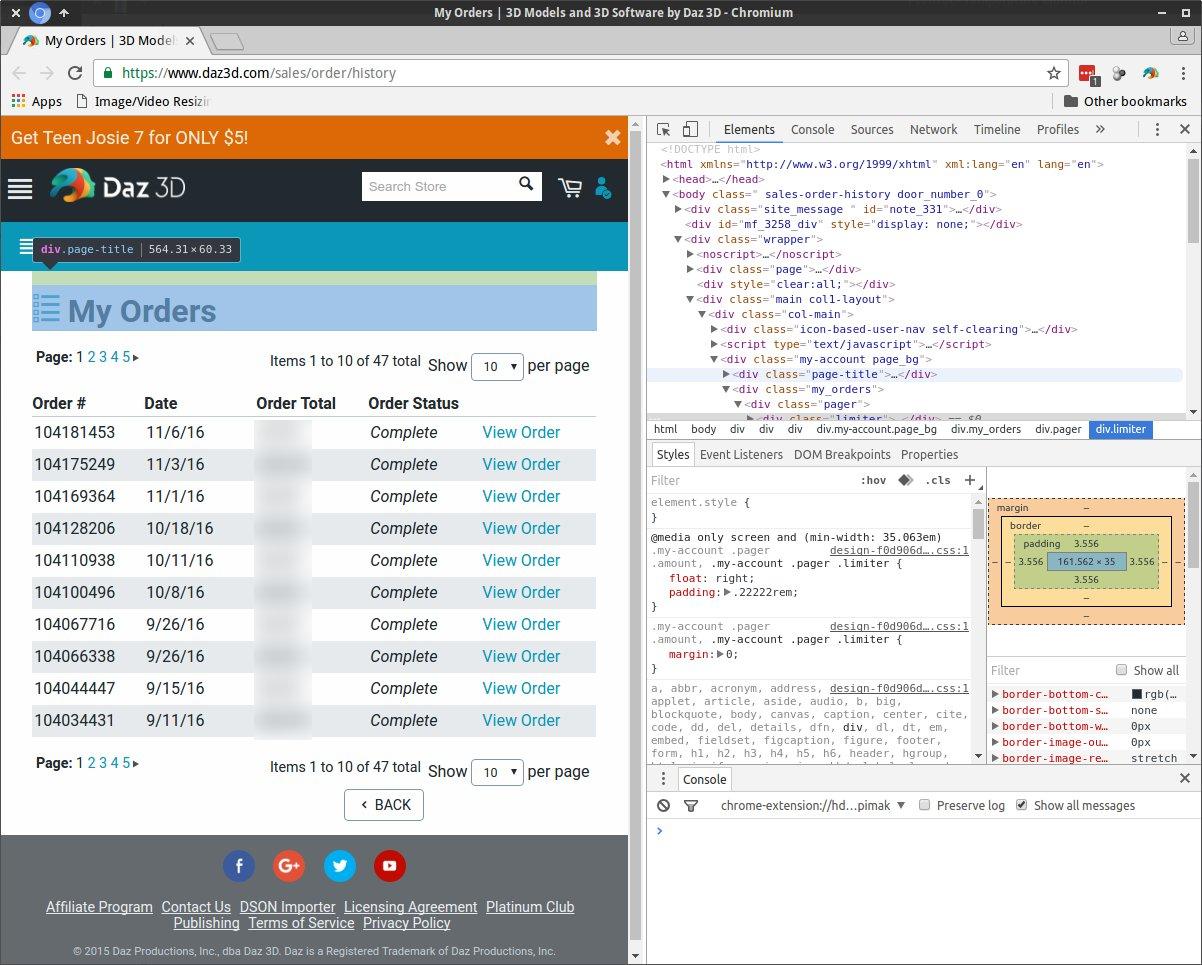The height and width of the screenshot is (965, 1202).
Task: Open the top Show per page dropdown
Action: 497,366
